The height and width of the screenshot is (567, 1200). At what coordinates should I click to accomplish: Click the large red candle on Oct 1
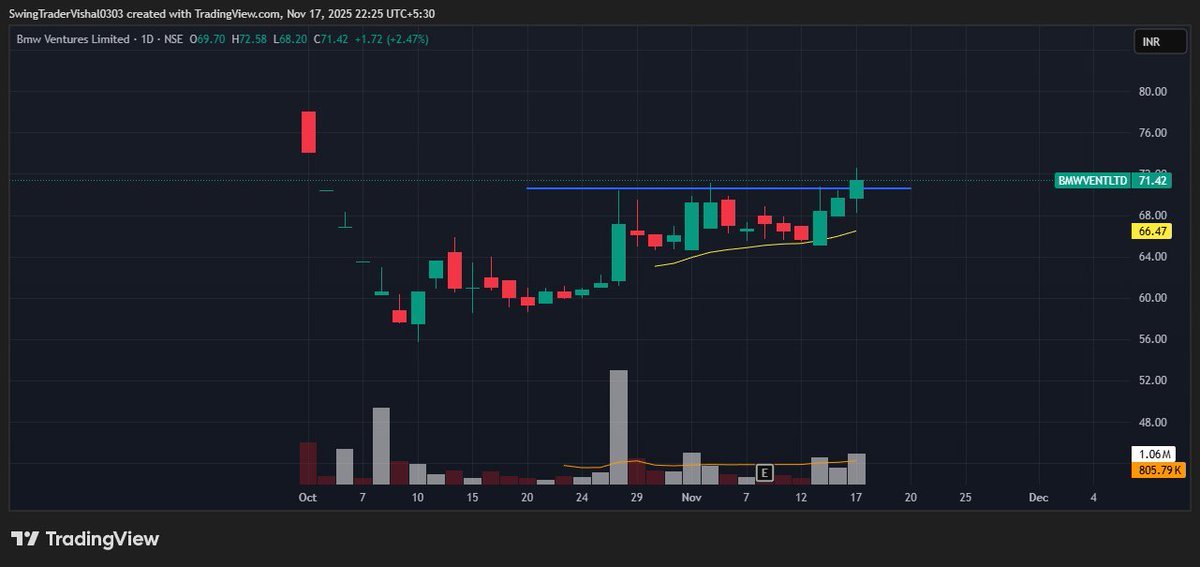pos(308,132)
